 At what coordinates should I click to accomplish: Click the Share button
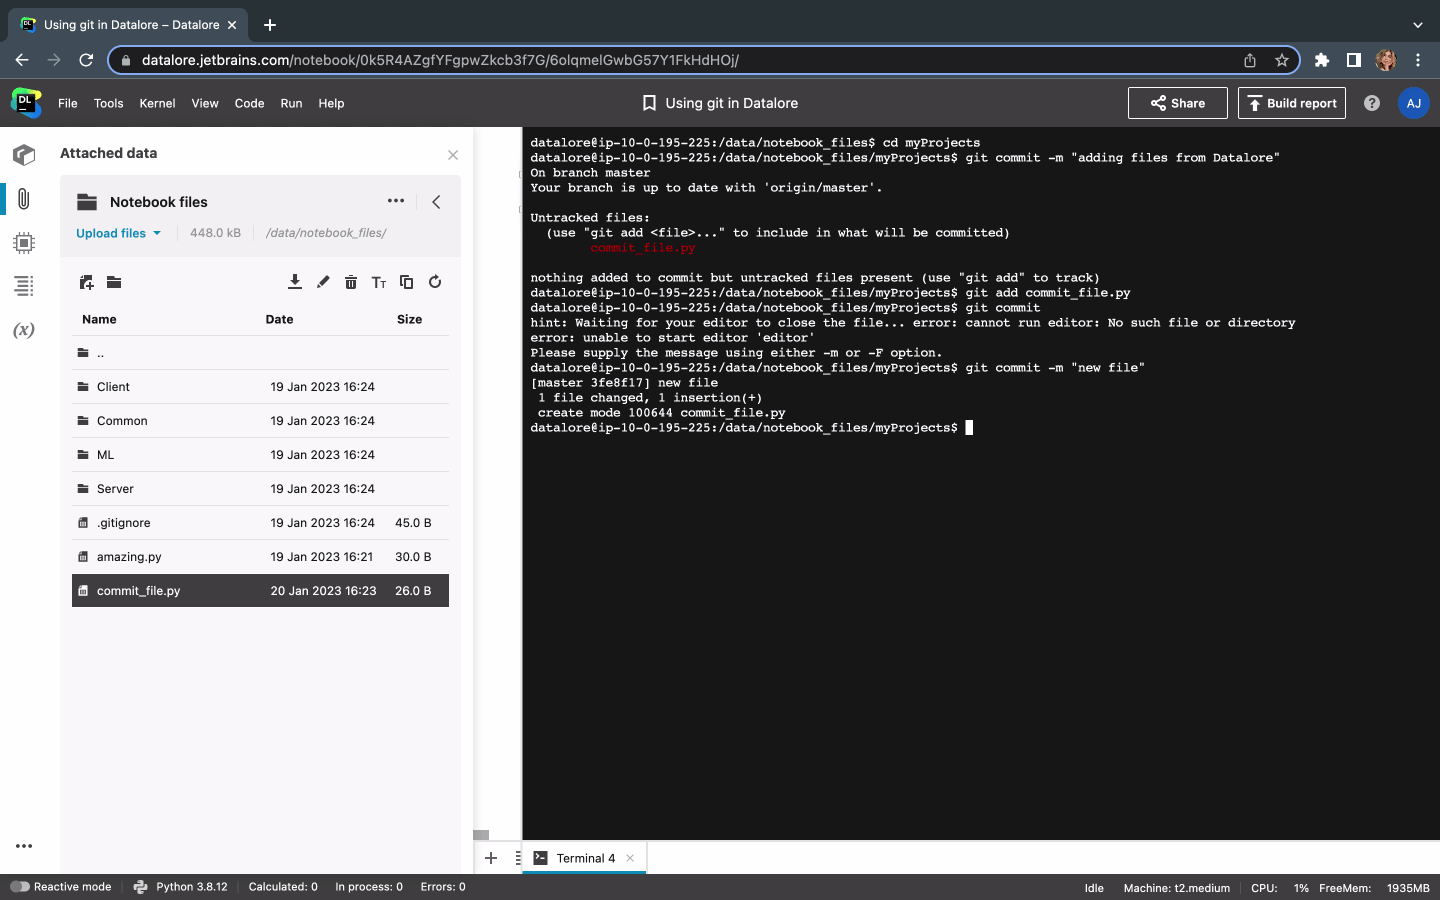click(x=1177, y=103)
